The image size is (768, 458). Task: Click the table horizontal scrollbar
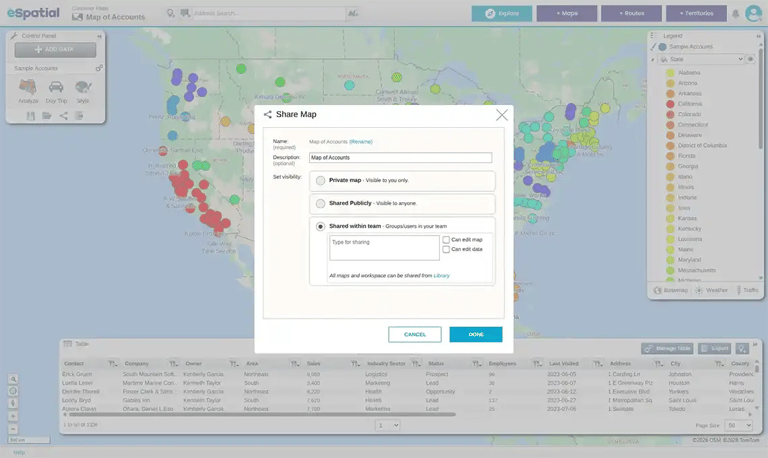263,414
